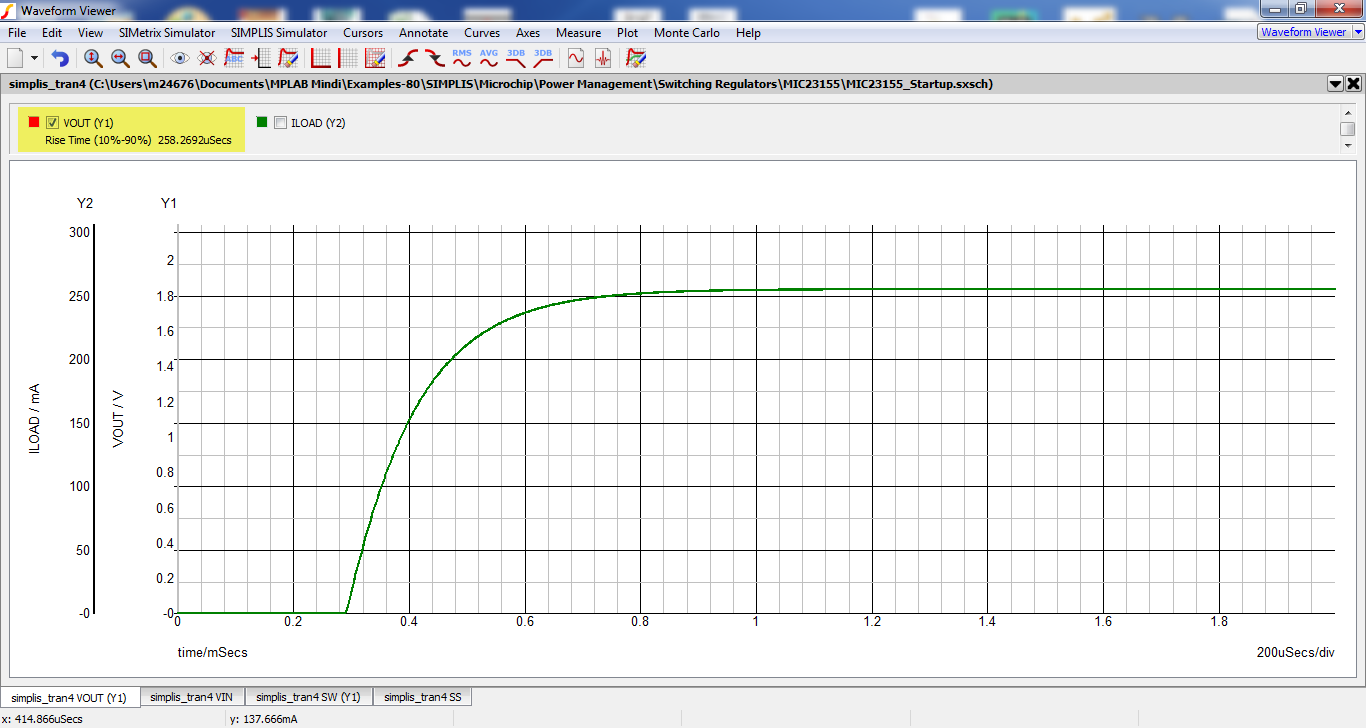Open the SIMetrix Simulator menu
Screen dimensions: 1366x728
pyautogui.click(x=167, y=33)
